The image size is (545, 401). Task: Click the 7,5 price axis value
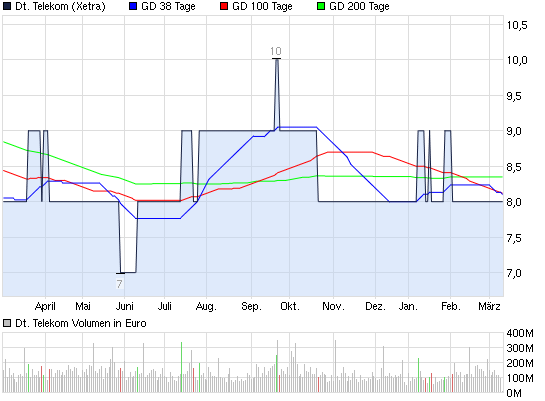(514, 238)
